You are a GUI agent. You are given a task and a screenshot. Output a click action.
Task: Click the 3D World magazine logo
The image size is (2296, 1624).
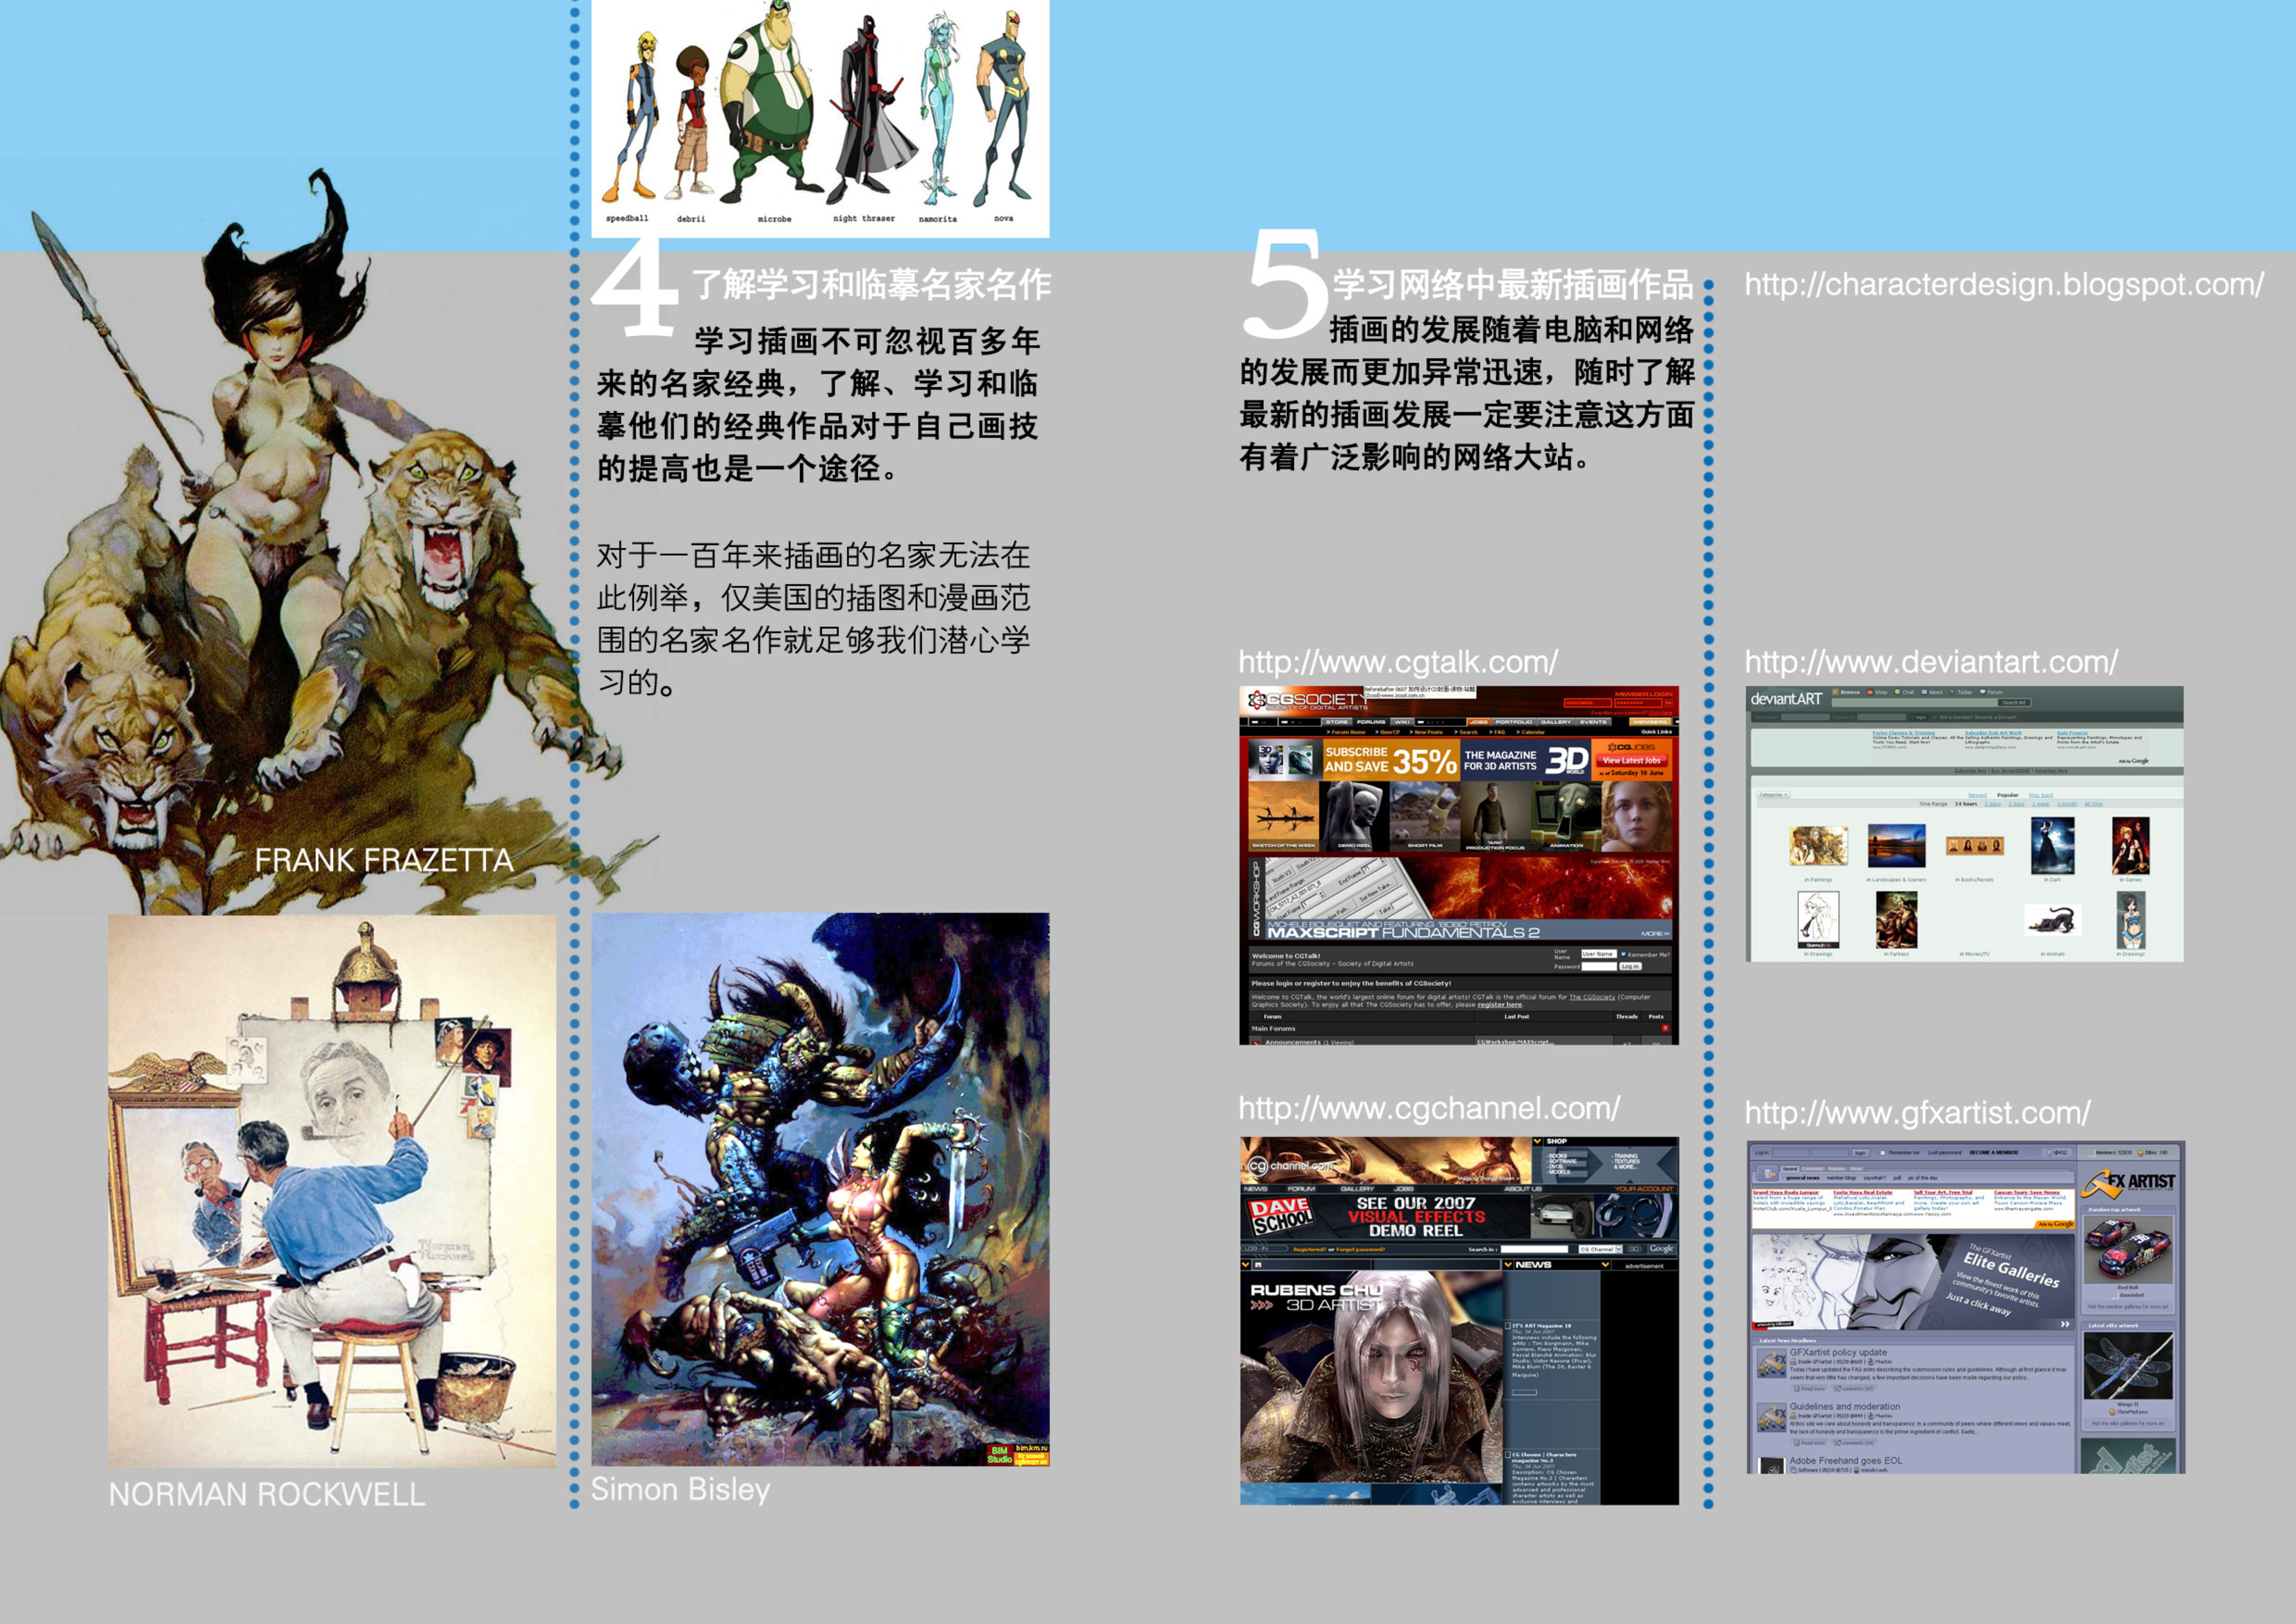[x=1567, y=761]
